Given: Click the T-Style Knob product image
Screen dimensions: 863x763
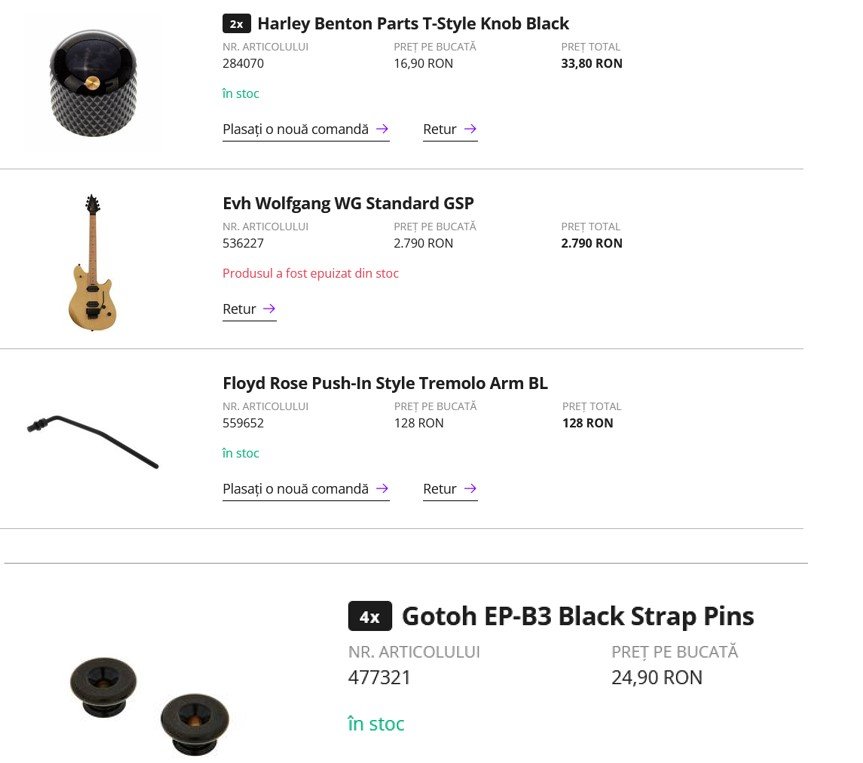Looking at the screenshot, I should pos(92,83).
